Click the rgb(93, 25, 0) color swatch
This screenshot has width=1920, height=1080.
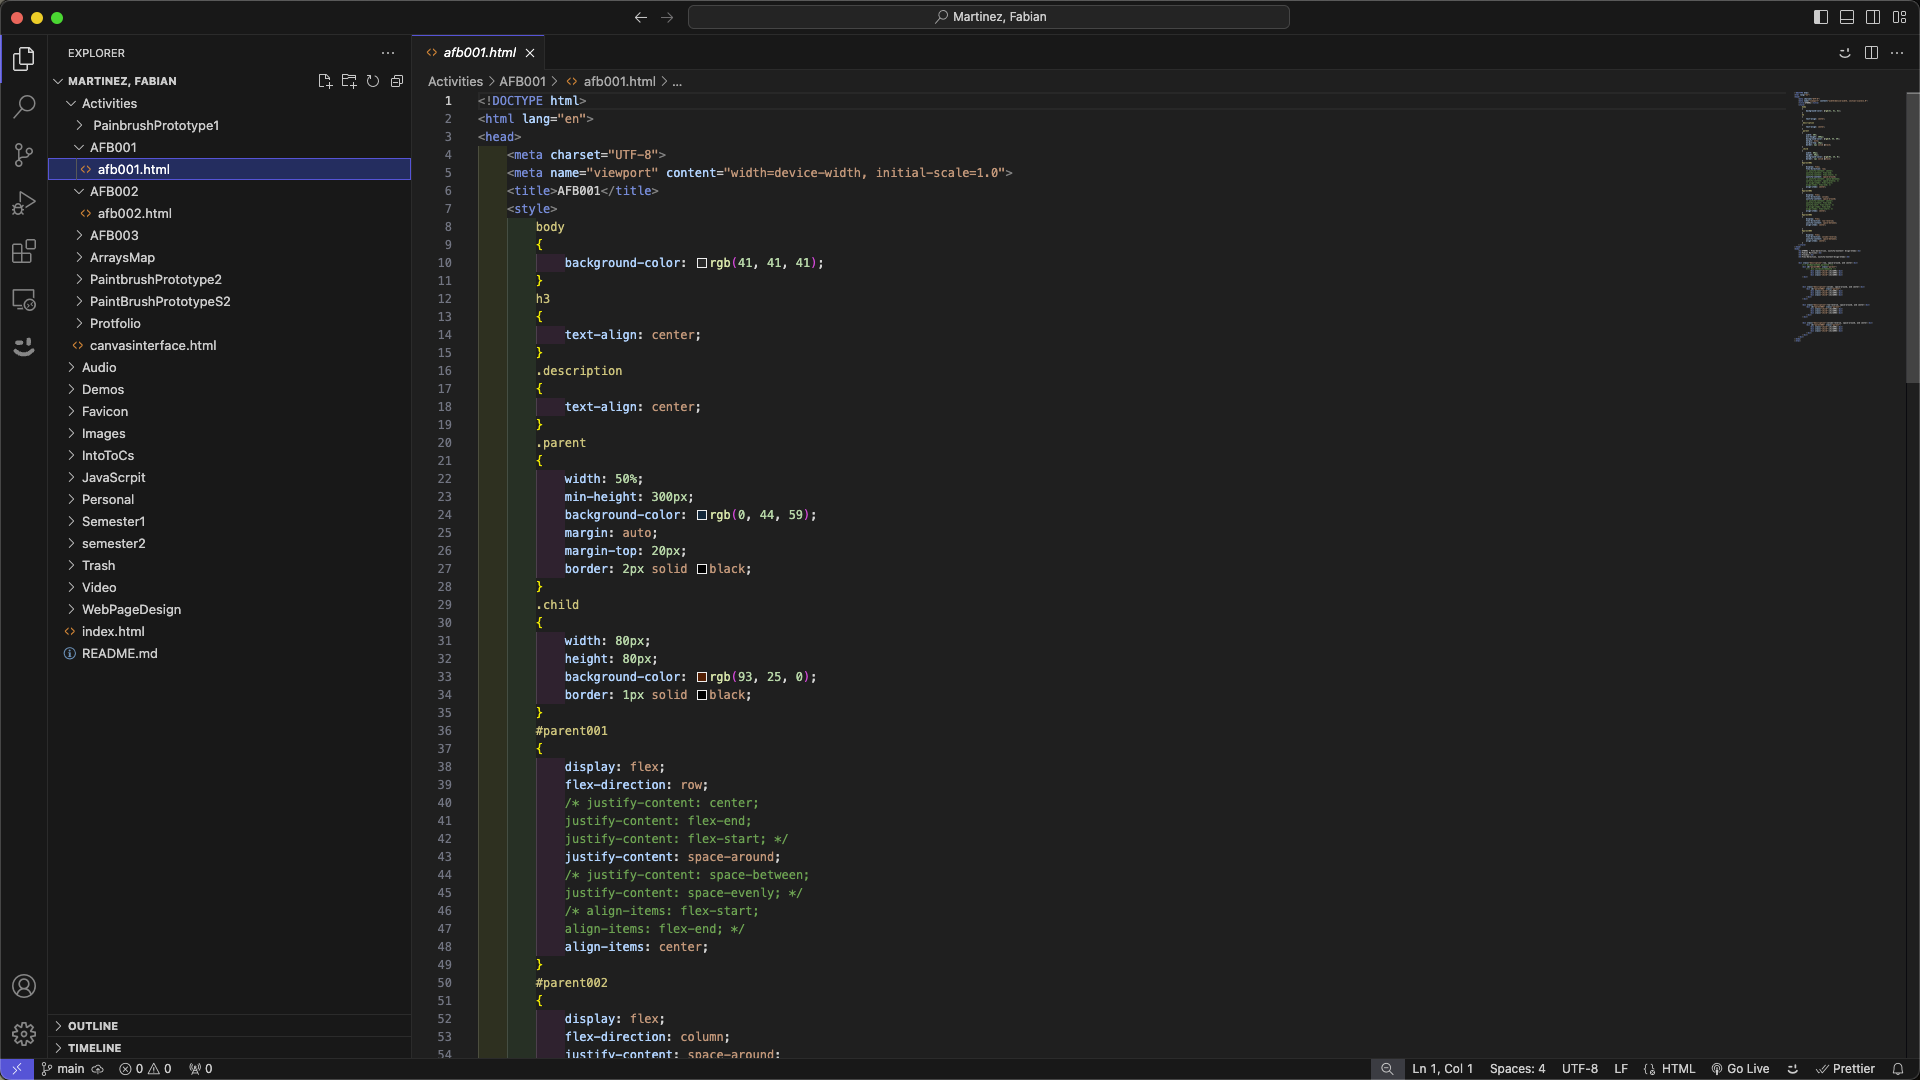tap(702, 677)
